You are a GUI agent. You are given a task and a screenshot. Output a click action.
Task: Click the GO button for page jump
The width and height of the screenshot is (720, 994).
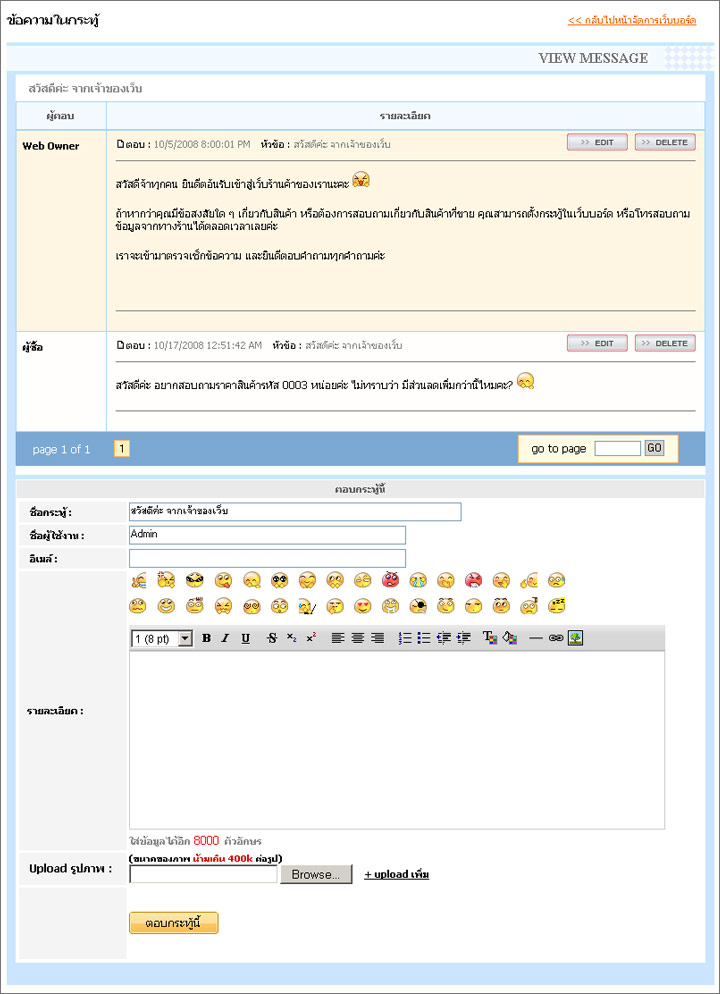pos(654,448)
